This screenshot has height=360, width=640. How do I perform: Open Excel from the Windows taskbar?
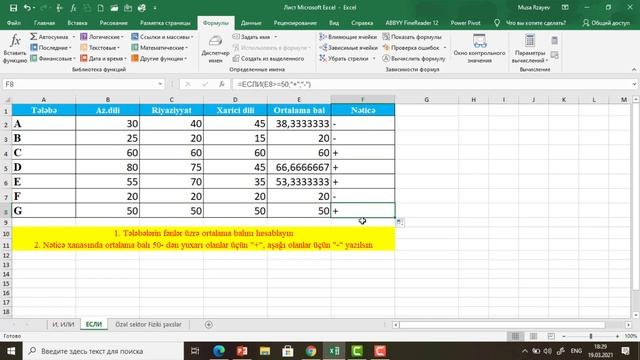(334, 351)
